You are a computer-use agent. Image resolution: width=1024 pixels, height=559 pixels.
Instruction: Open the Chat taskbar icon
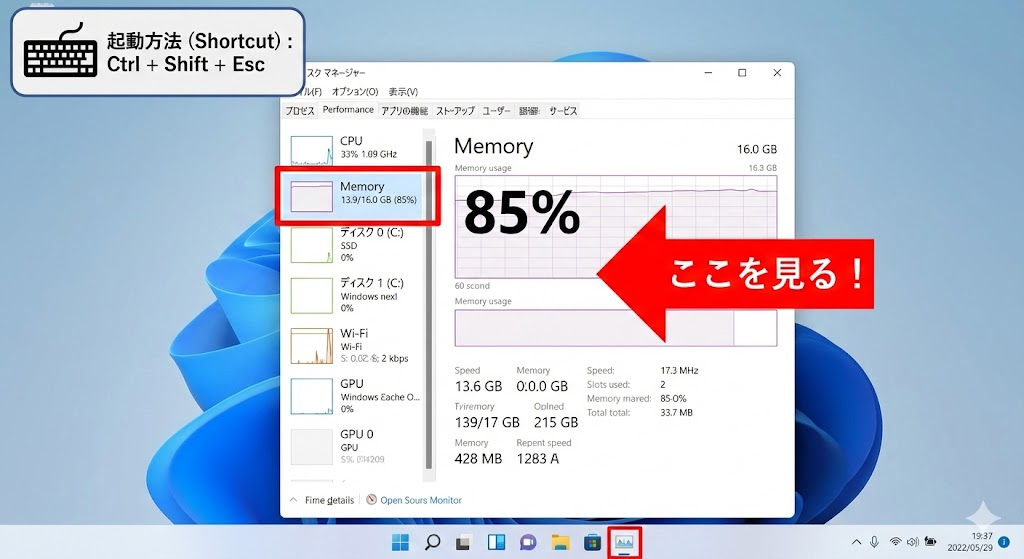coord(528,542)
